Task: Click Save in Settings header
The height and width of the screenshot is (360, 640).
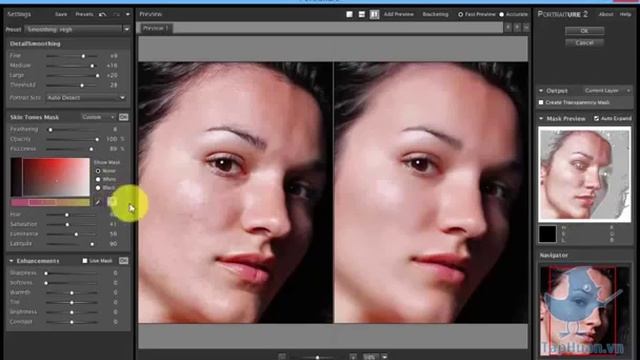Action: tap(61, 14)
